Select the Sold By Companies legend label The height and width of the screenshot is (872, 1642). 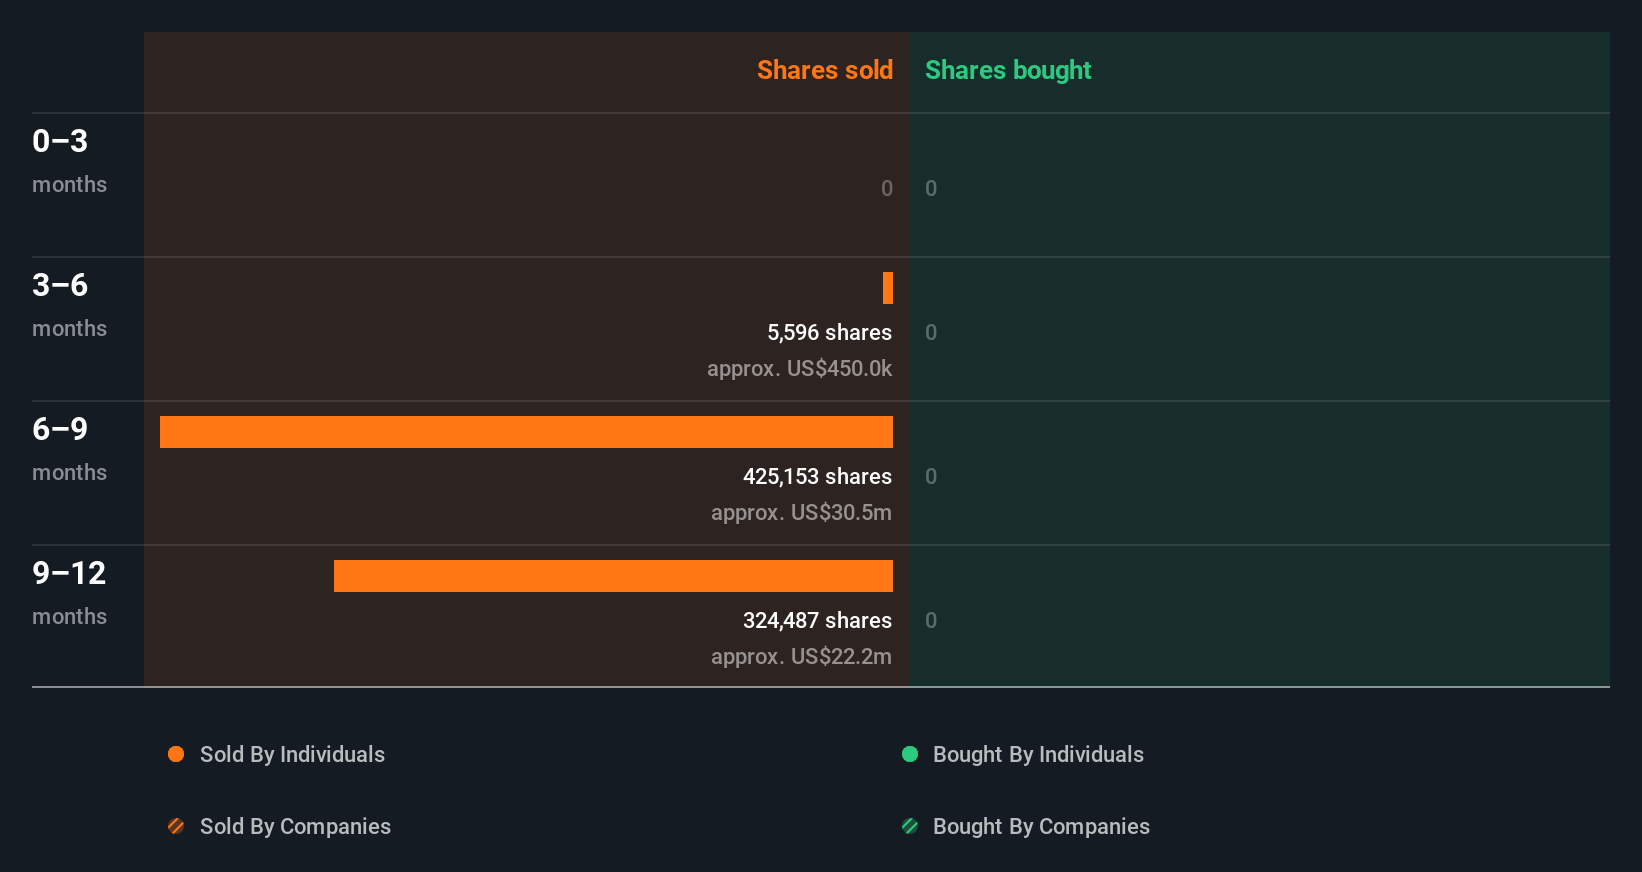pyautogui.click(x=295, y=826)
